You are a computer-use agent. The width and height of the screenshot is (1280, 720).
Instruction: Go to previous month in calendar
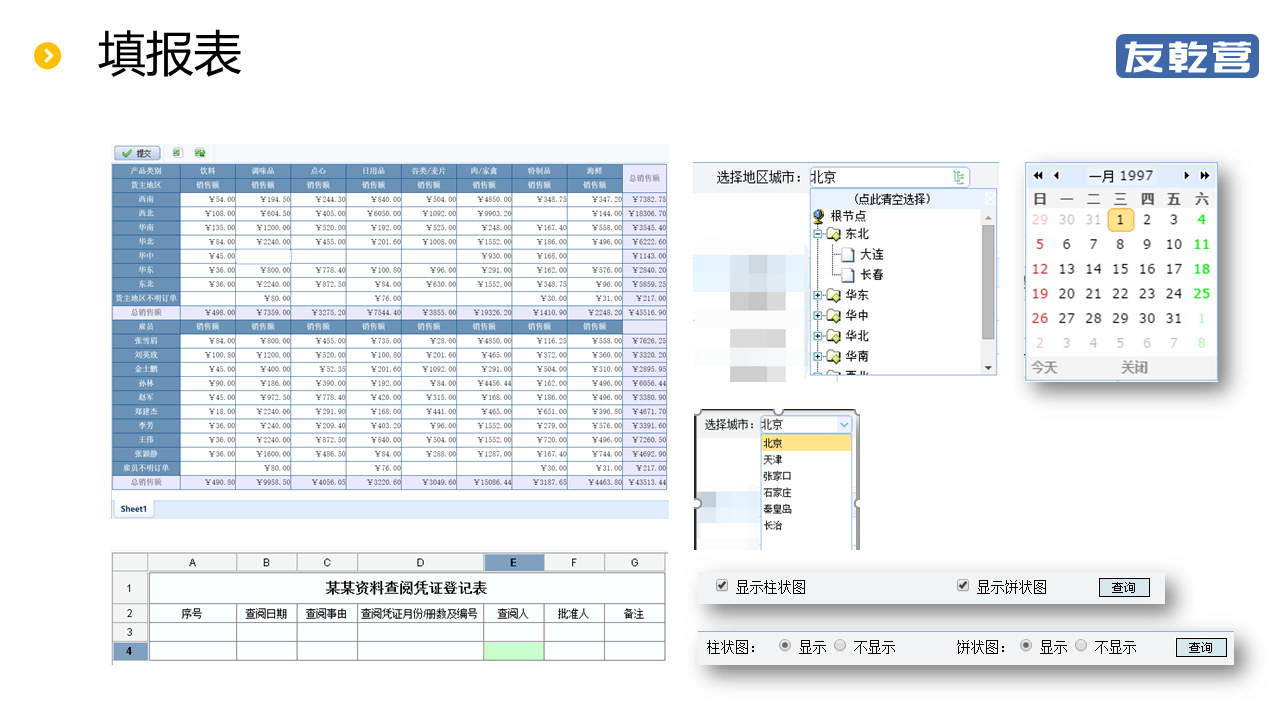click(x=1056, y=176)
